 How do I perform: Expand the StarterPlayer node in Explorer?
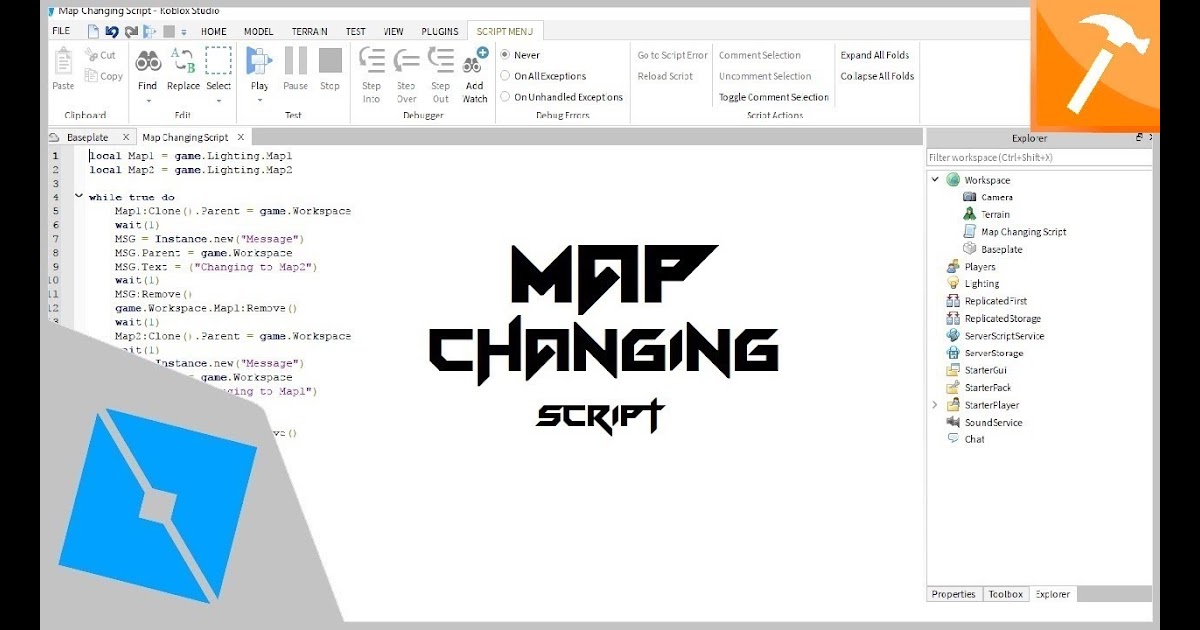(936, 405)
